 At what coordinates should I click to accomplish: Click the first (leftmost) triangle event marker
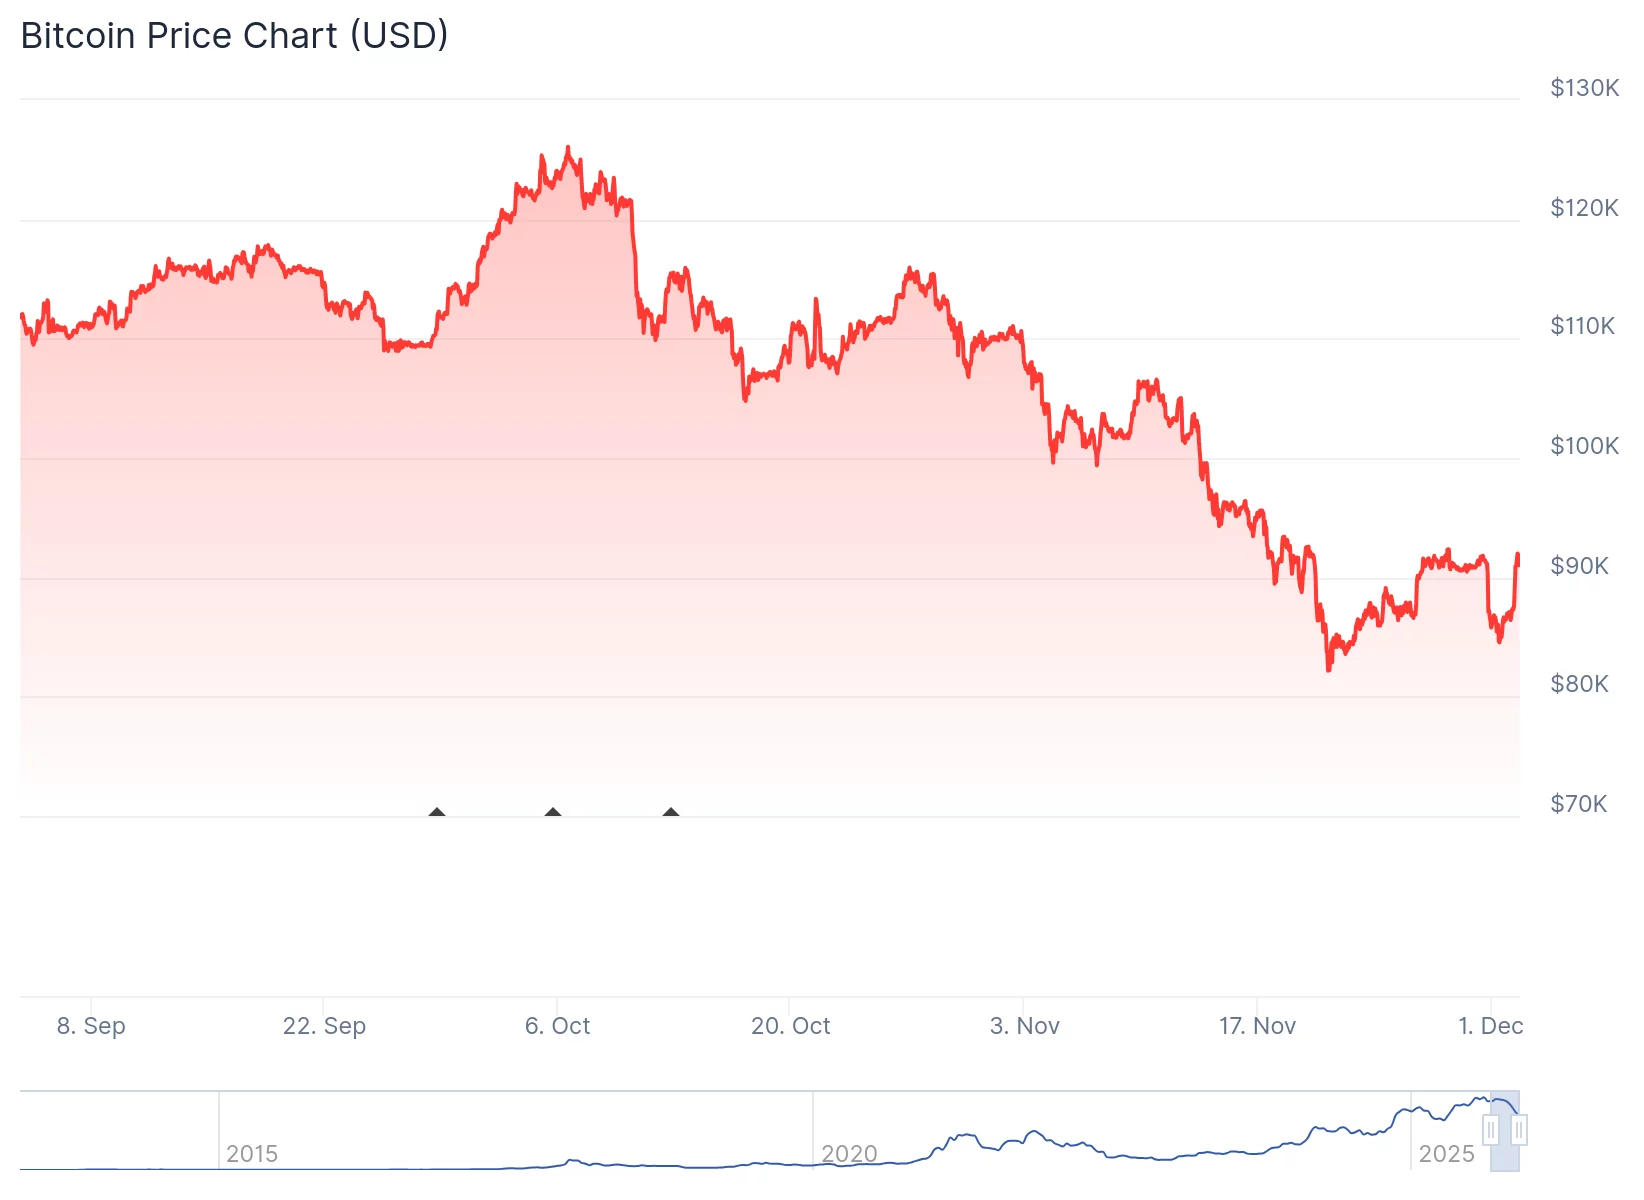coord(437,813)
